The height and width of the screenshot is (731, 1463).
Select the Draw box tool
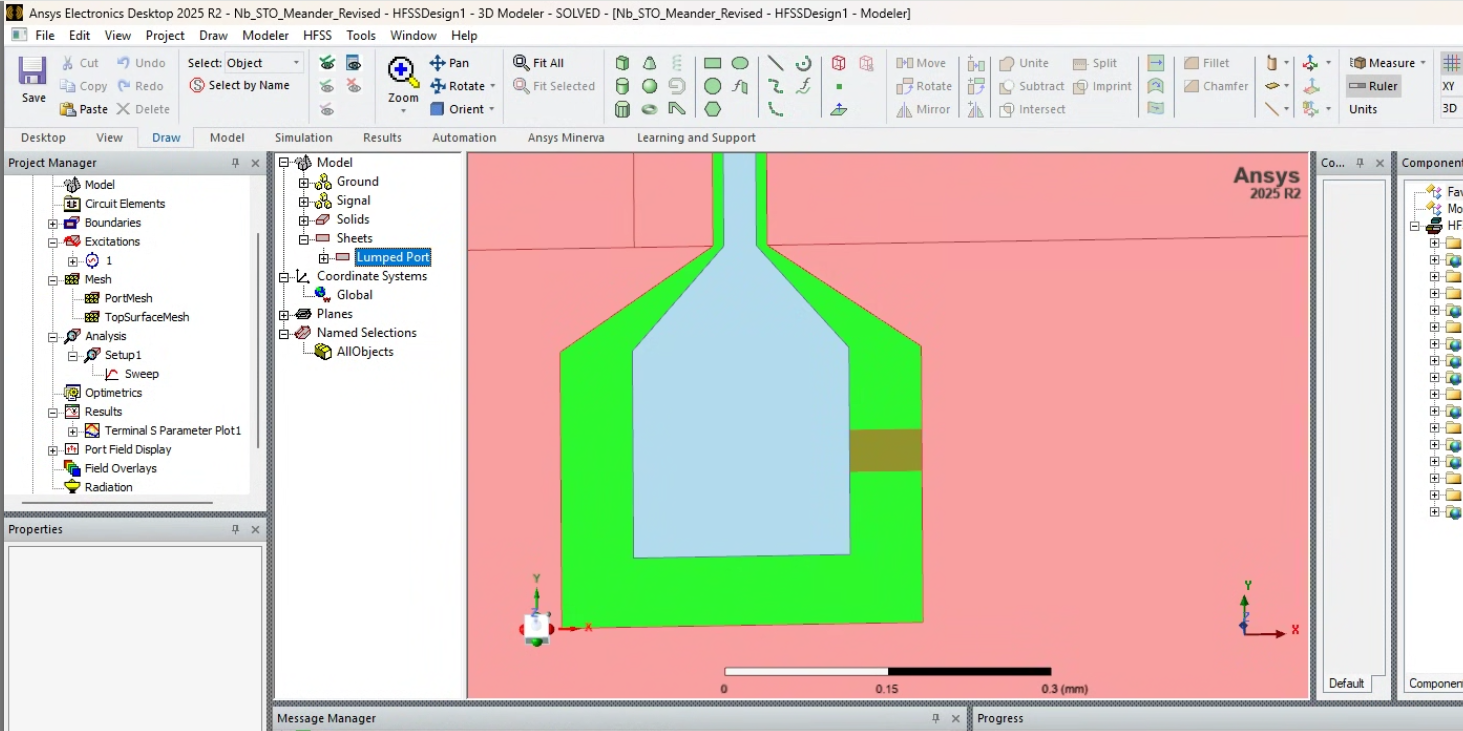pos(622,63)
